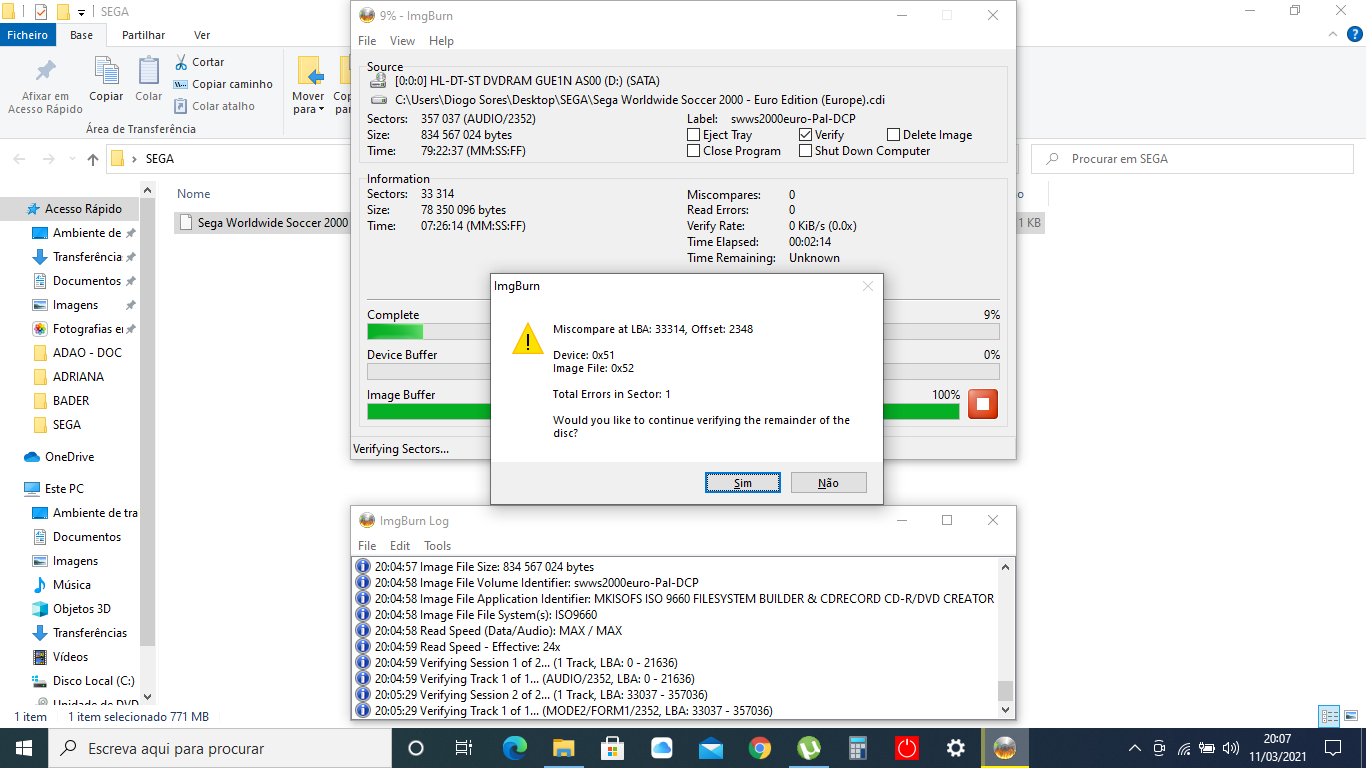Open the notification center icon
1366x768 pixels.
(1332, 748)
